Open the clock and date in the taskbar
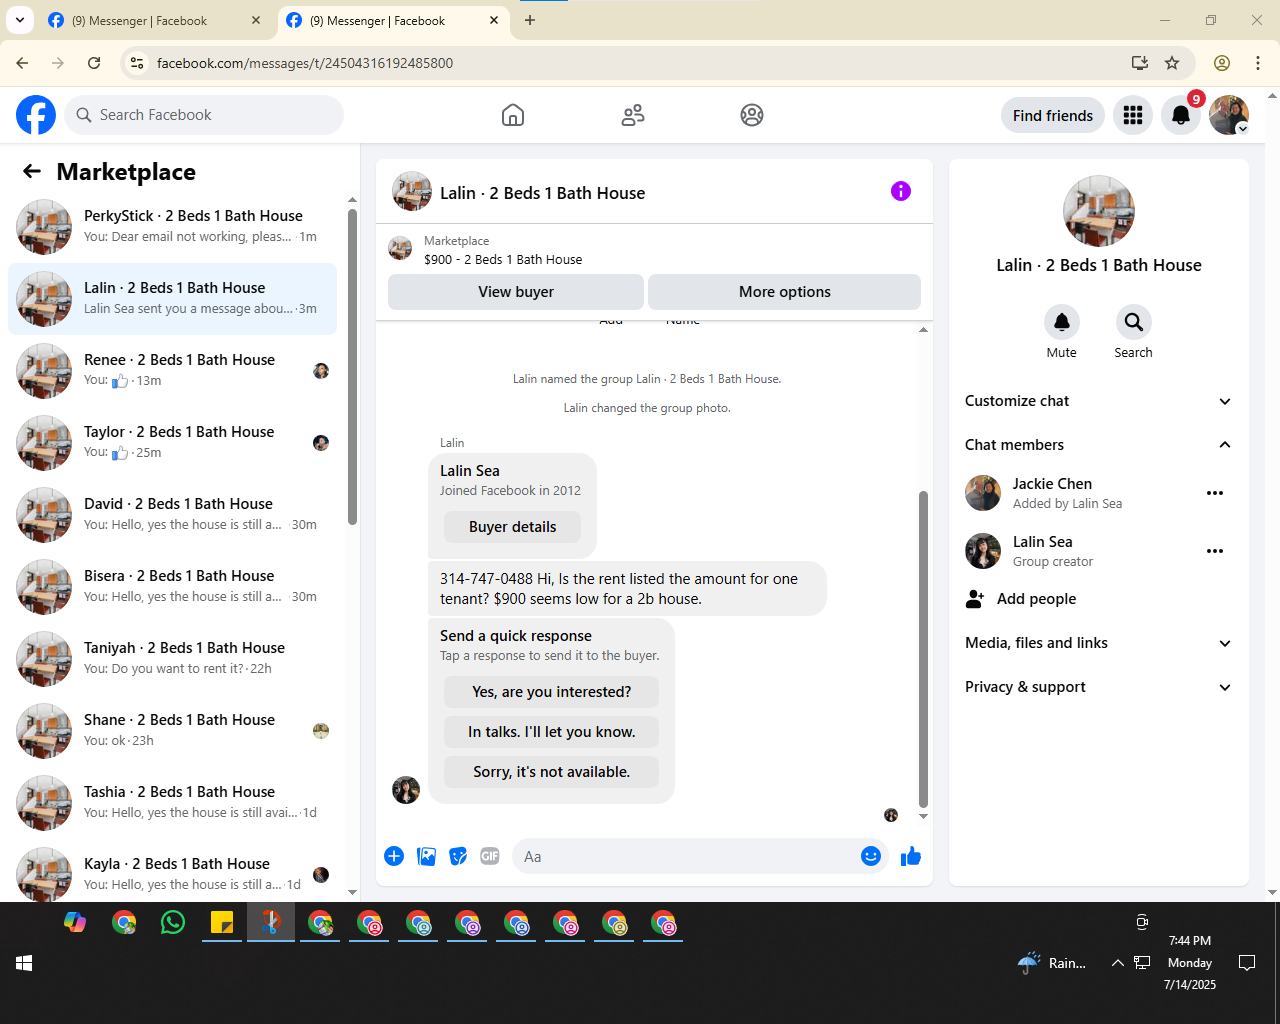 (x=1190, y=963)
